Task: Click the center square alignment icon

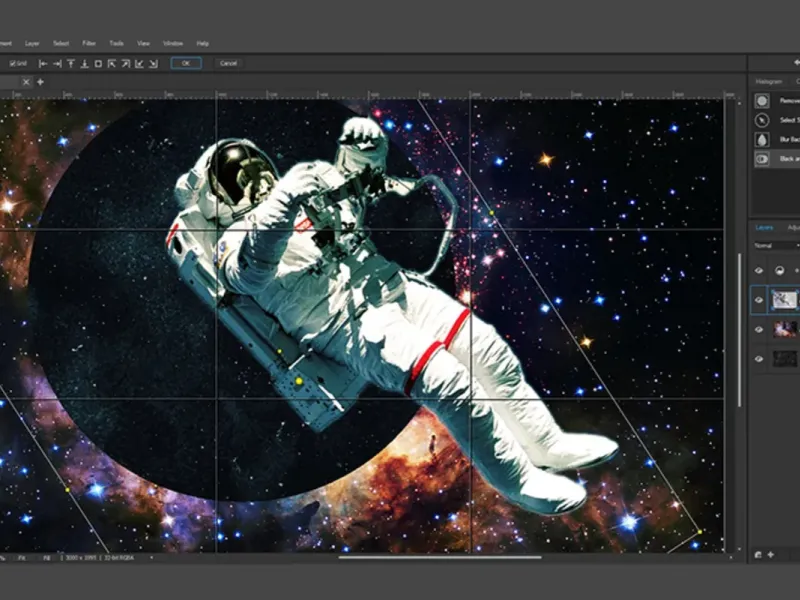Action: pyautogui.click(x=98, y=63)
